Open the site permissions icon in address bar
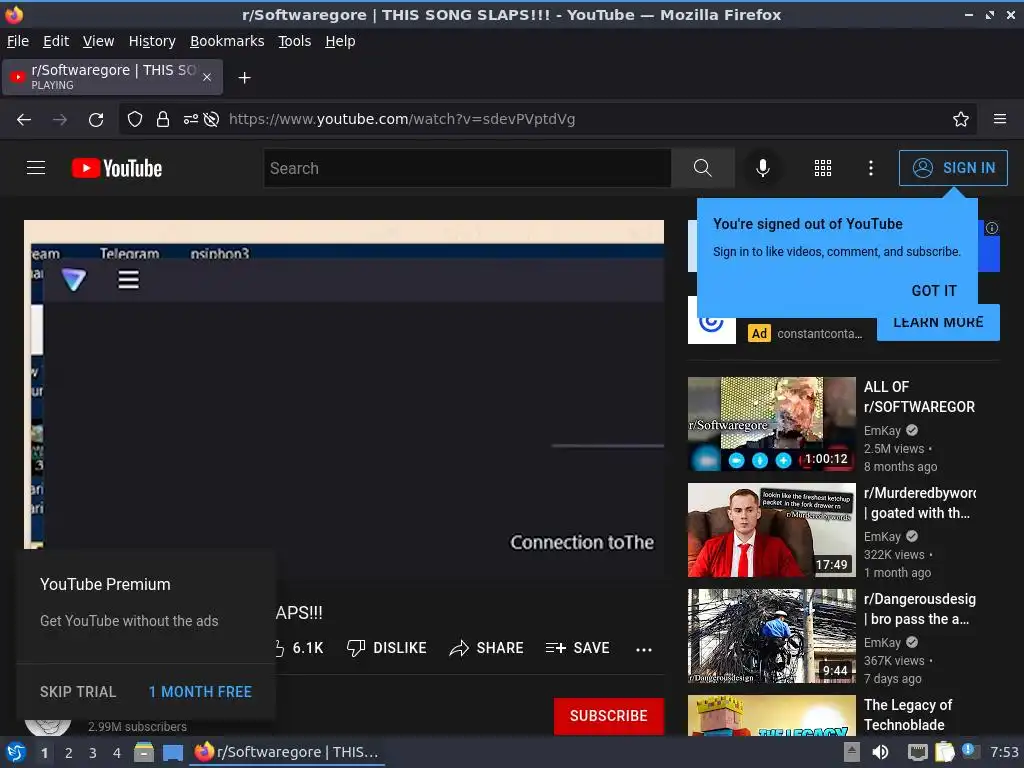 pos(190,119)
